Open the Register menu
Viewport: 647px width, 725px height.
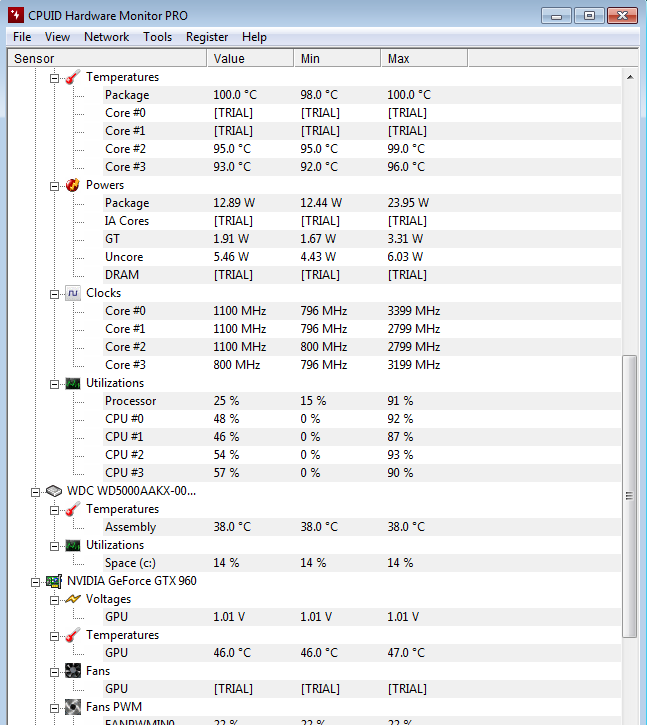pos(207,37)
